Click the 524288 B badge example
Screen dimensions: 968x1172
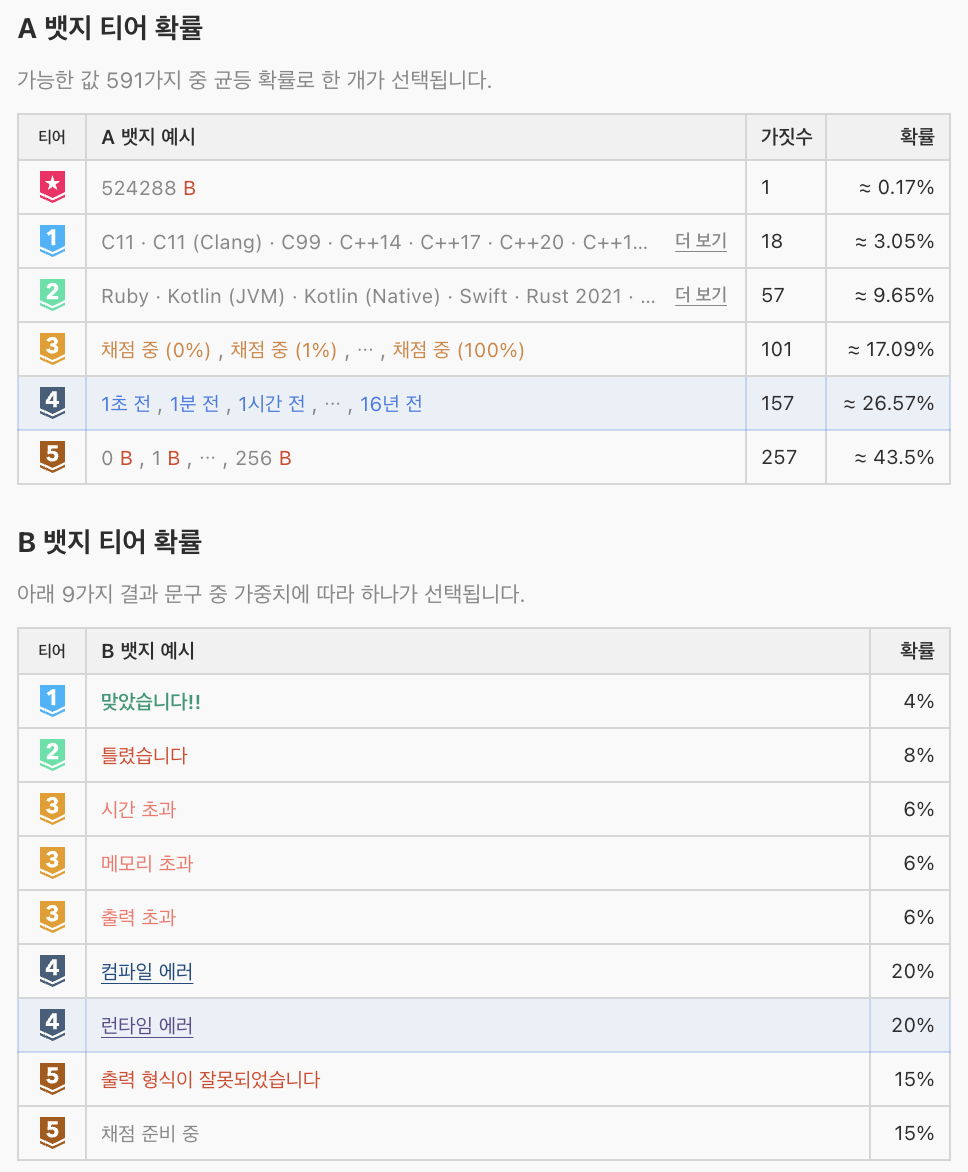148,187
